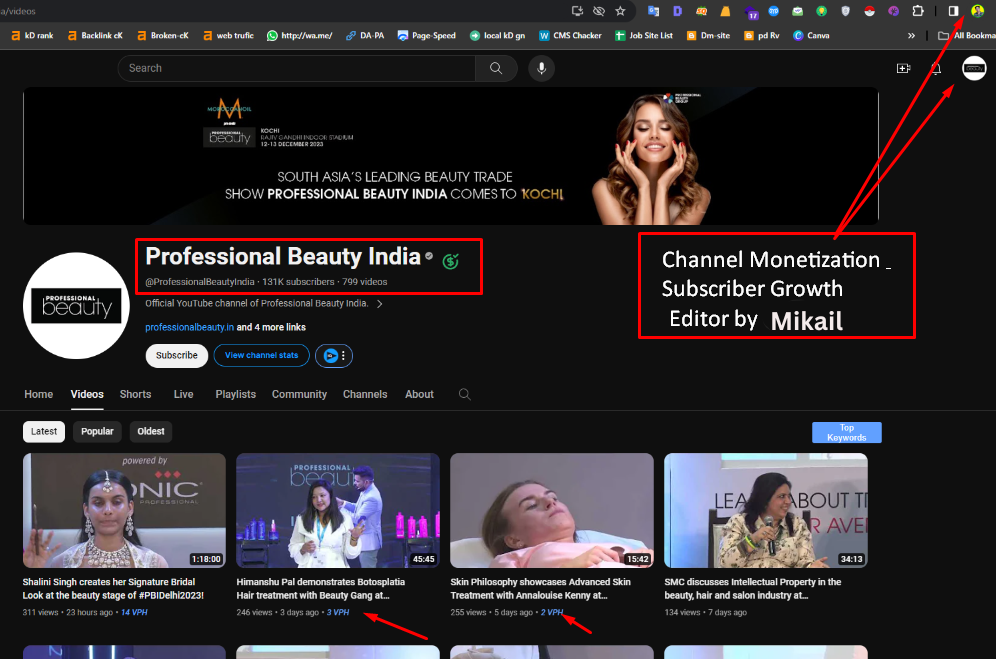Select the Popular sort chip
Screen dimensions: 996x659
pos(97,432)
